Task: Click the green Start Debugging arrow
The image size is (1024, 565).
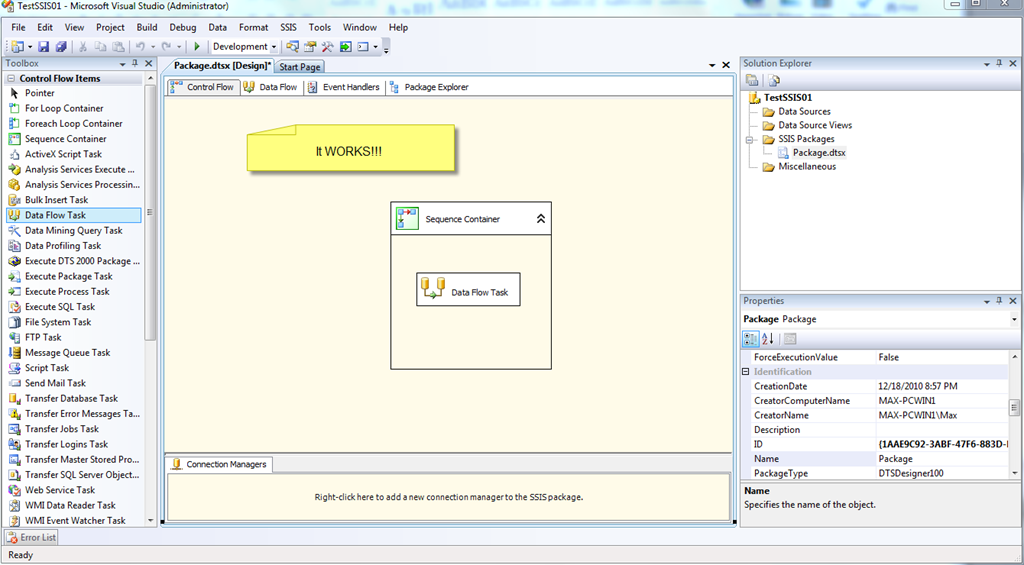Action: pos(197,46)
